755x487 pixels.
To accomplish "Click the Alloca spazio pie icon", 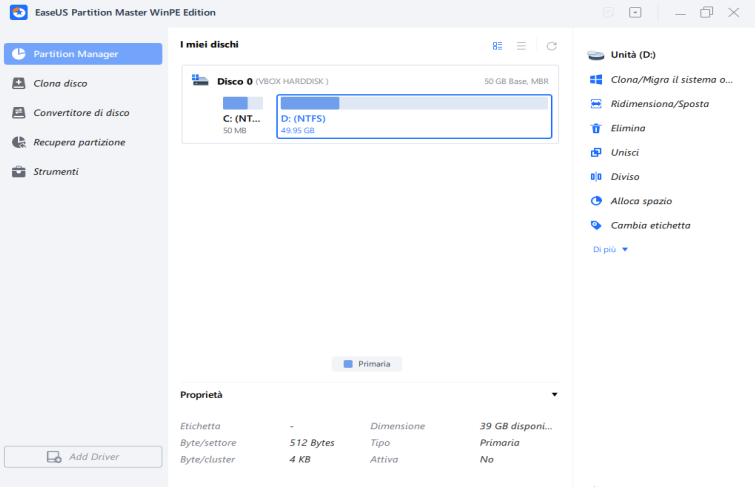I will click(596, 201).
